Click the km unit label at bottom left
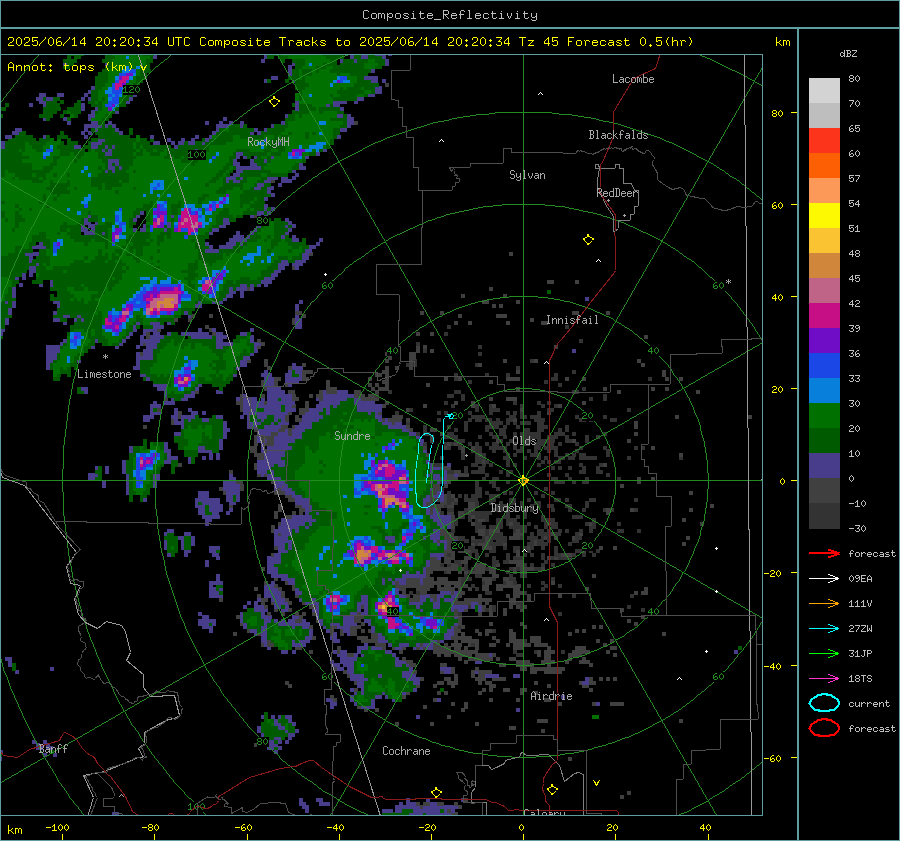 coord(14,830)
